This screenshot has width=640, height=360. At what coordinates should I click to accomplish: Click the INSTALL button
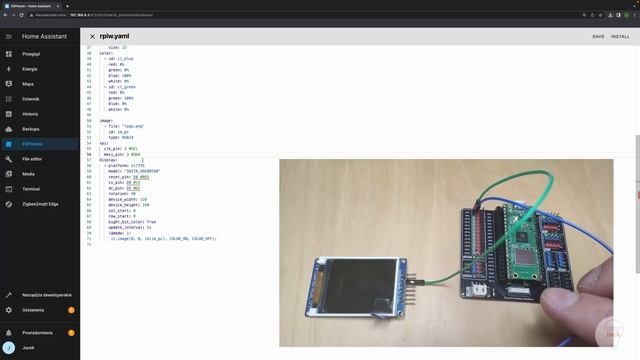620,37
